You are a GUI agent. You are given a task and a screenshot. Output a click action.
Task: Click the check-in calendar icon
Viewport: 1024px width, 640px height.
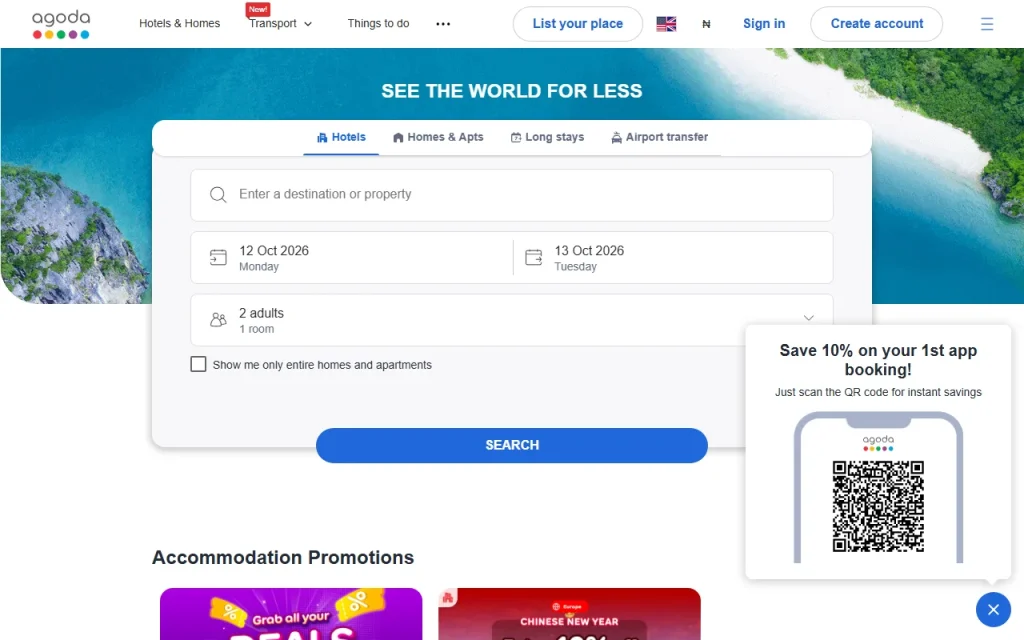(x=218, y=257)
